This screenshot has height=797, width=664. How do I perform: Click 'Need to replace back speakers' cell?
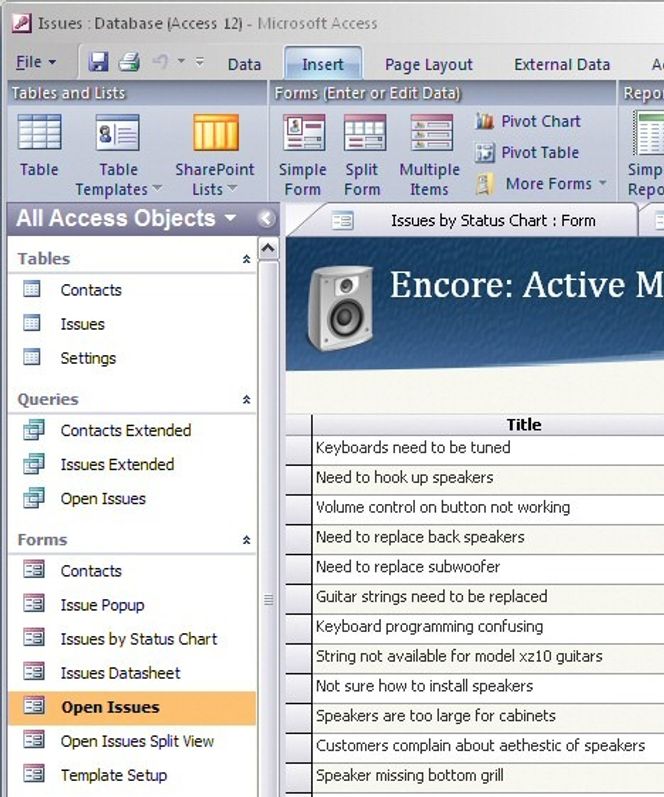pyautogui.click(x=488, y=538)
